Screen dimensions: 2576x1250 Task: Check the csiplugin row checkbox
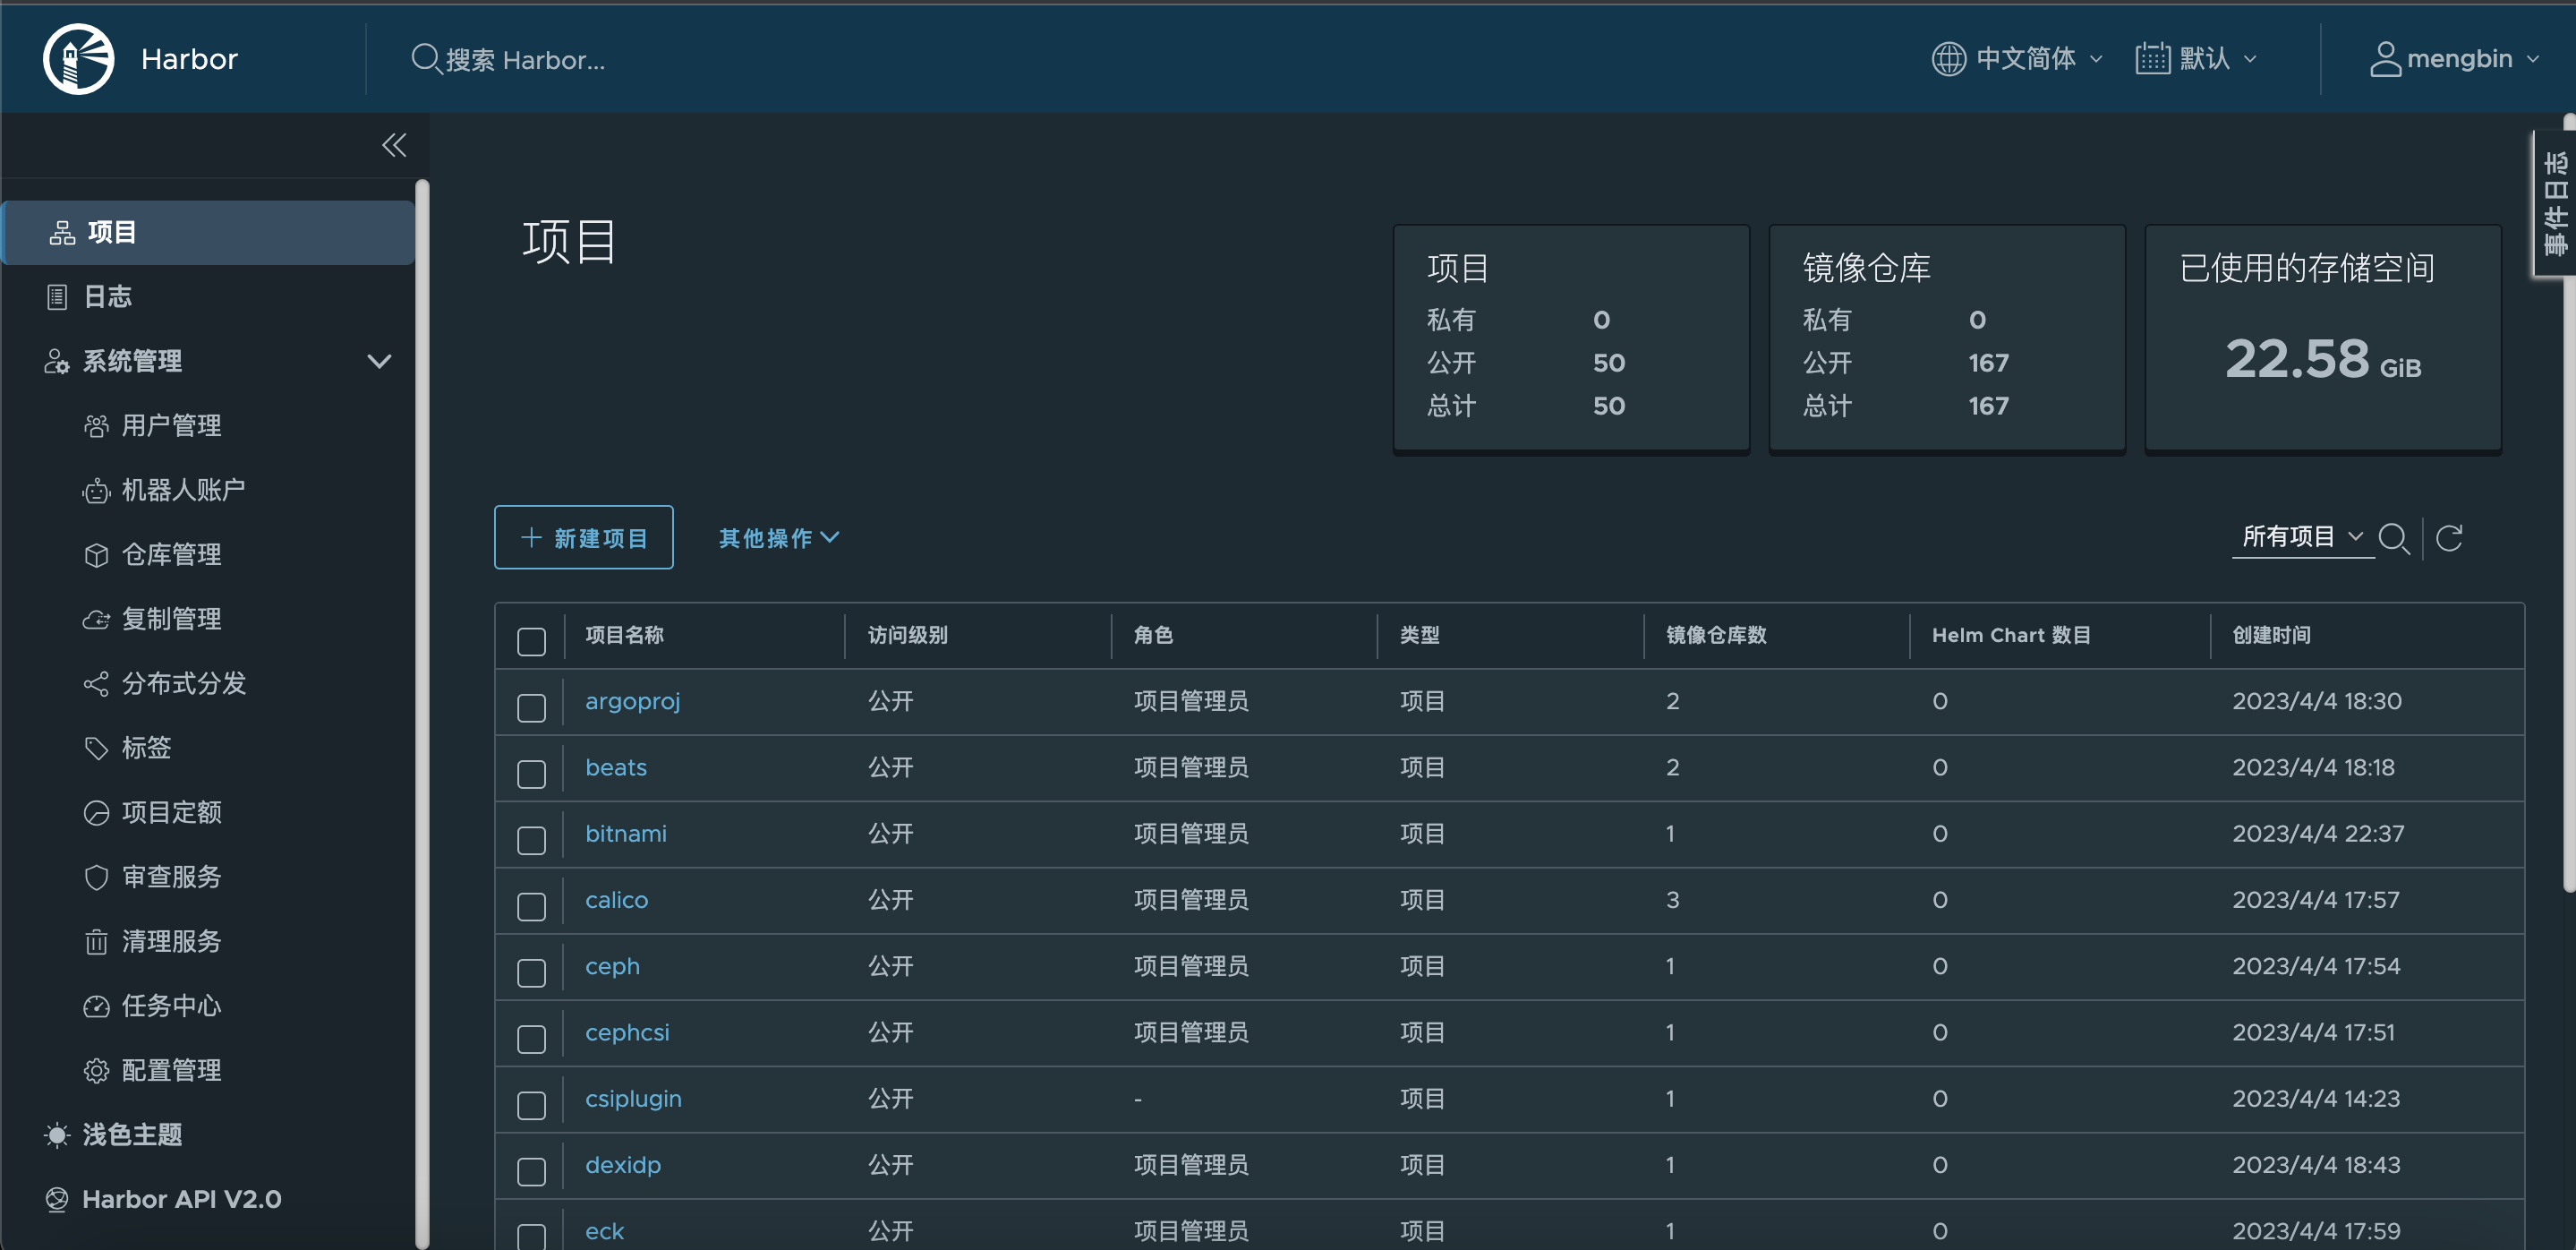[x=531, y=1105]
